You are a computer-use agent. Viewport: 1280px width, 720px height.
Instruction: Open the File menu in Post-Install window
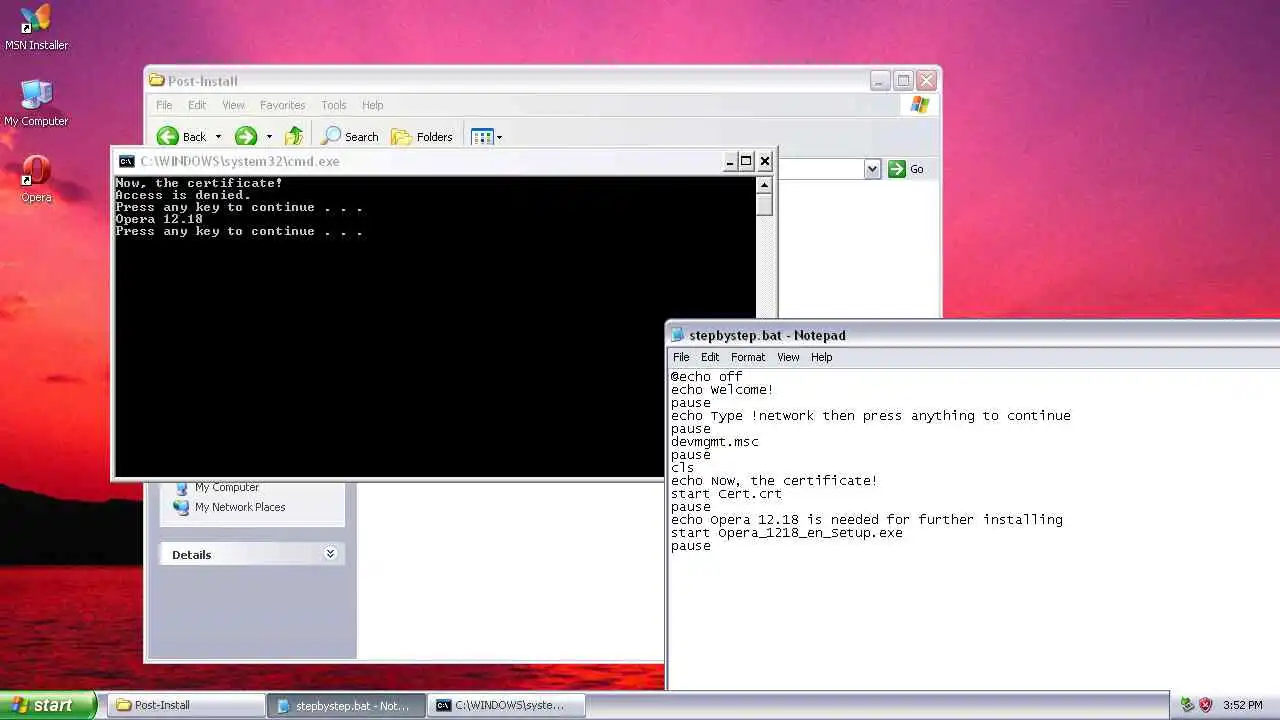click(x=164, y=105)
